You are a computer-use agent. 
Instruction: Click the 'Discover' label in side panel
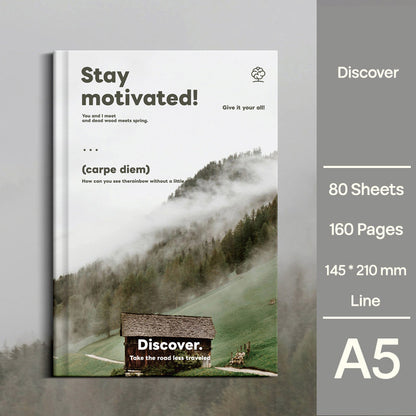tap(368, 73)
